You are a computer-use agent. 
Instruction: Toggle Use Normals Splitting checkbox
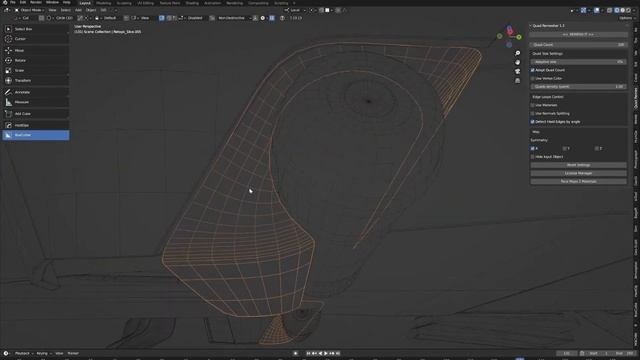532,113
